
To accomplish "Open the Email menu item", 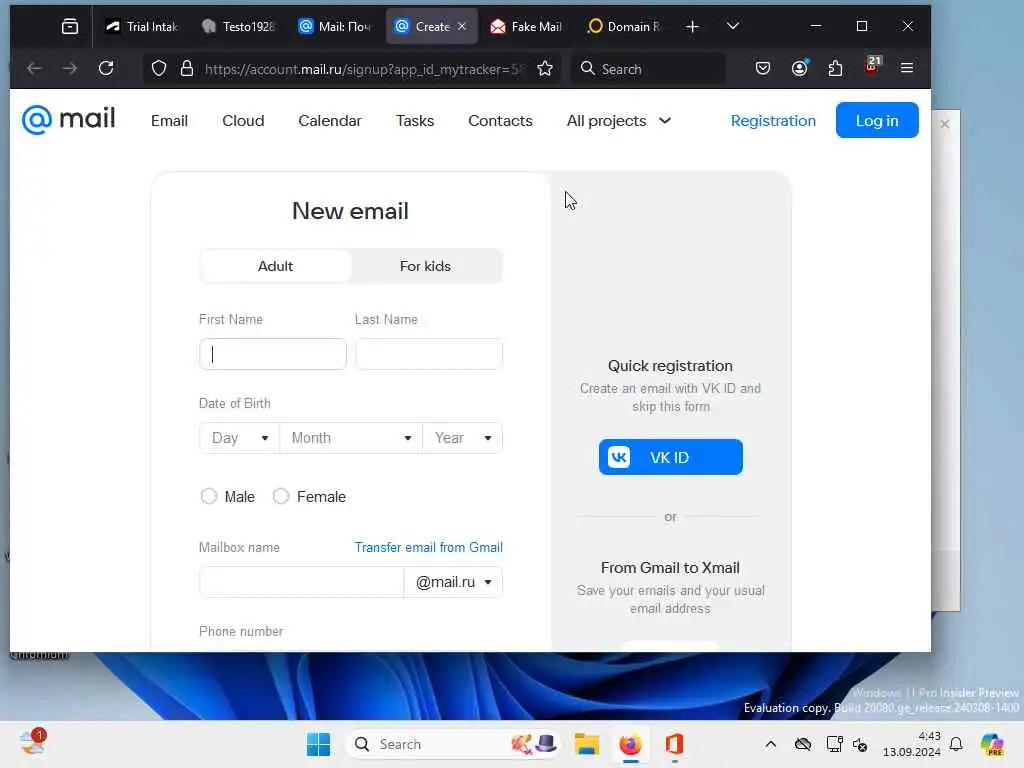I will (169, 121).
